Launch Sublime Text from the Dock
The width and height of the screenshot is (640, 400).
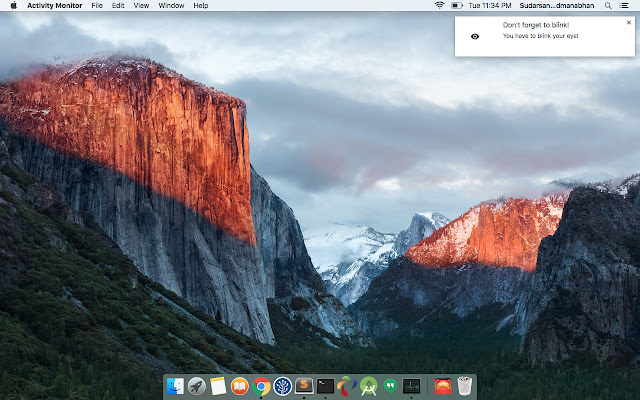[x=304, y=386]
